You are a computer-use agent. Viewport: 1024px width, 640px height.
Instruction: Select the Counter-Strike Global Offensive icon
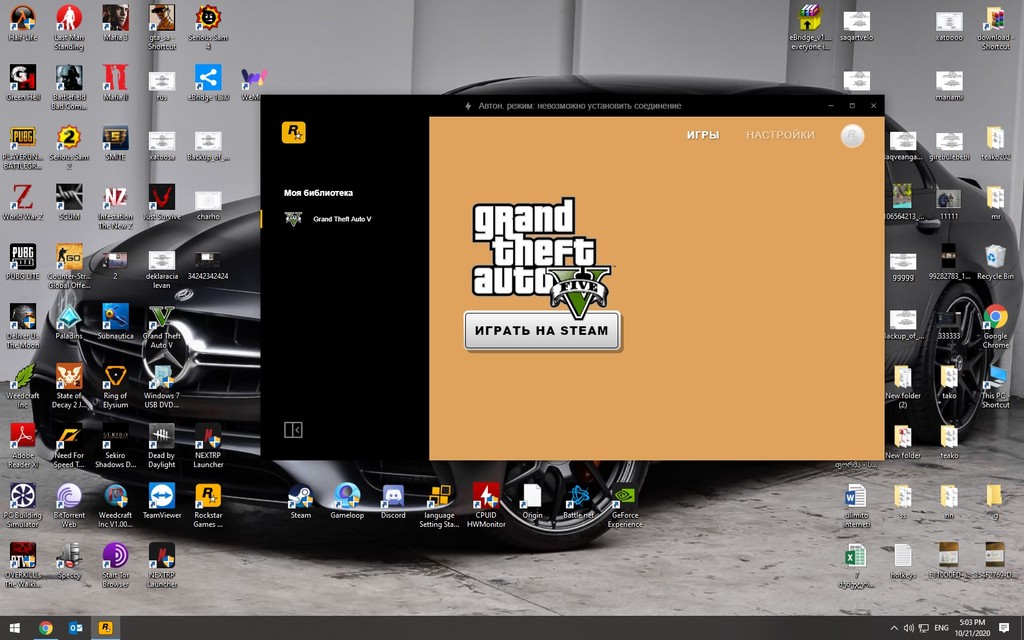(x=69, y=266)
